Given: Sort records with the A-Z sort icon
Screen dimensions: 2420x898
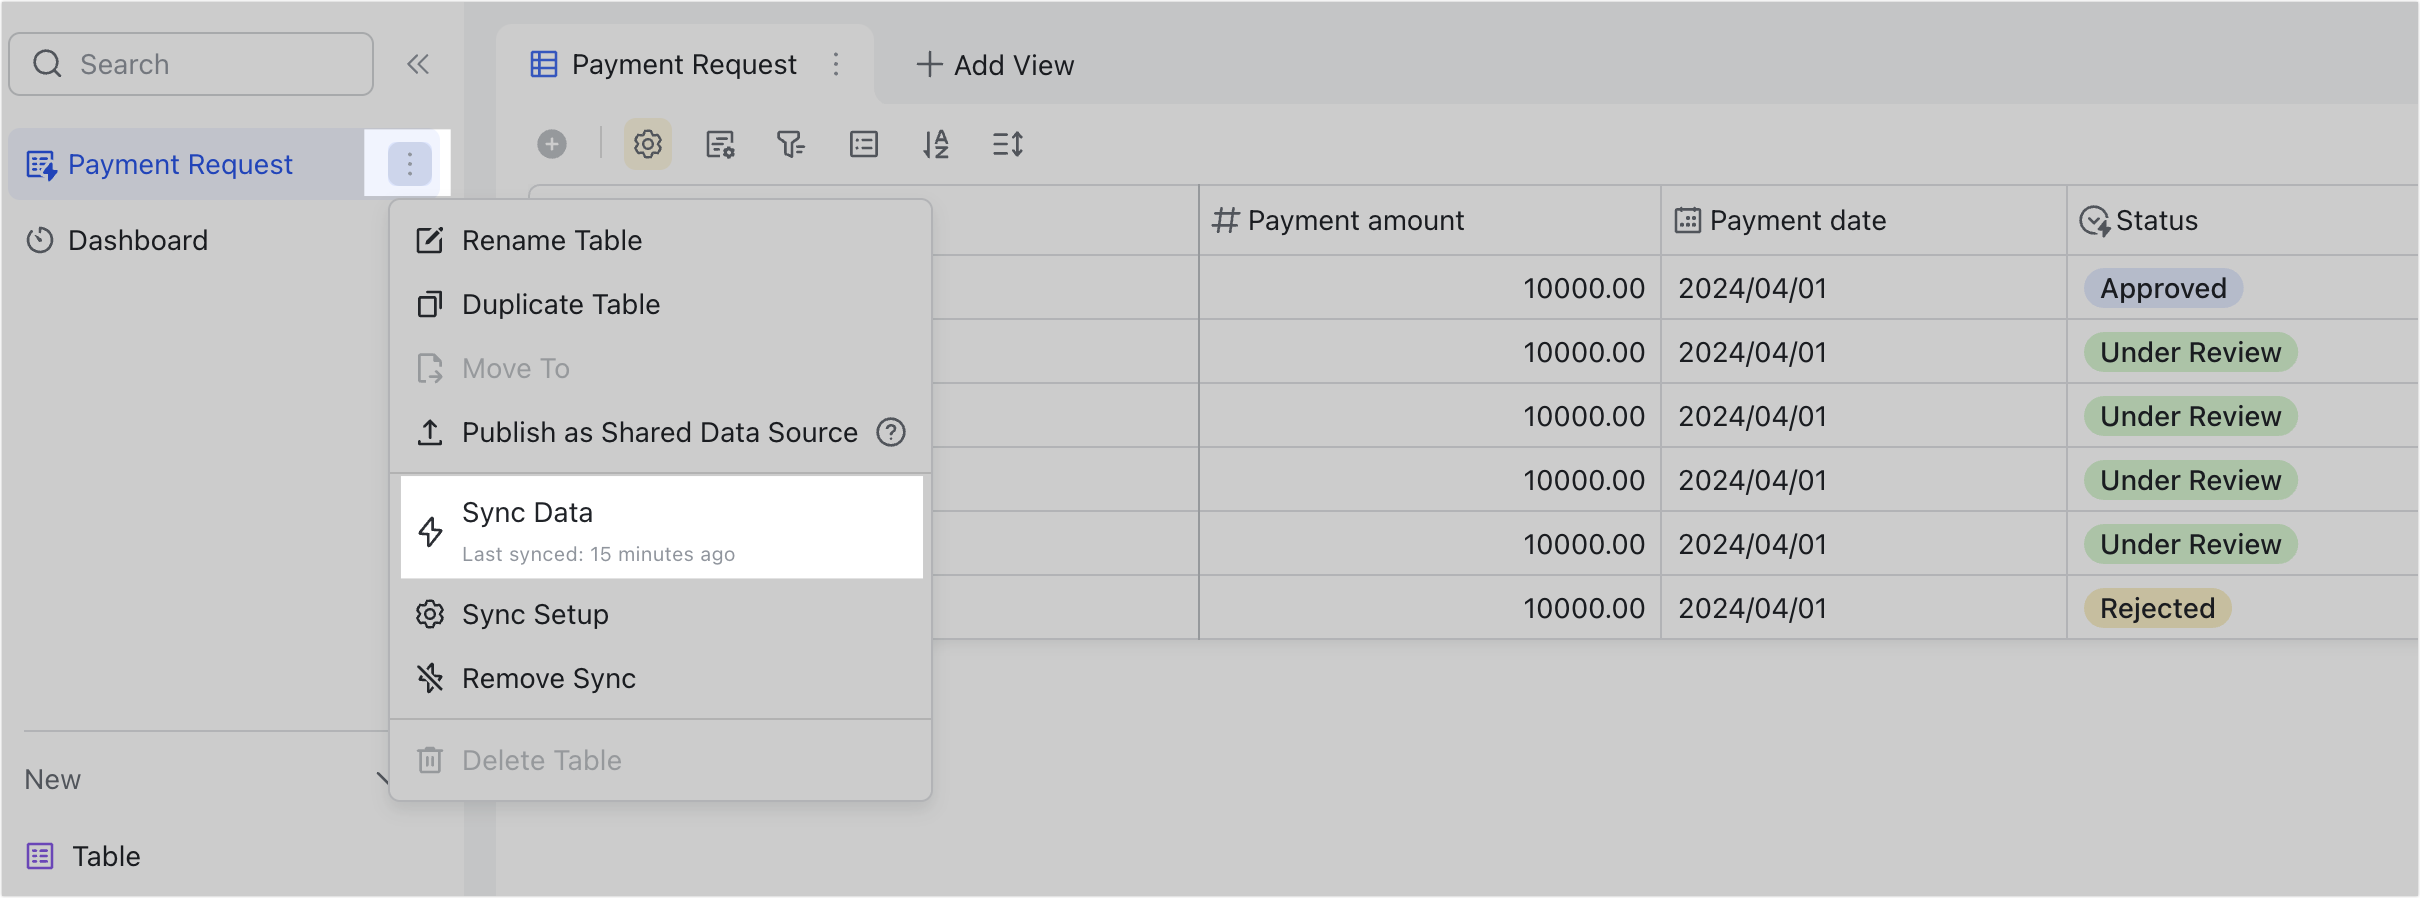Looking at the screenshot, I should pos(936,144).
